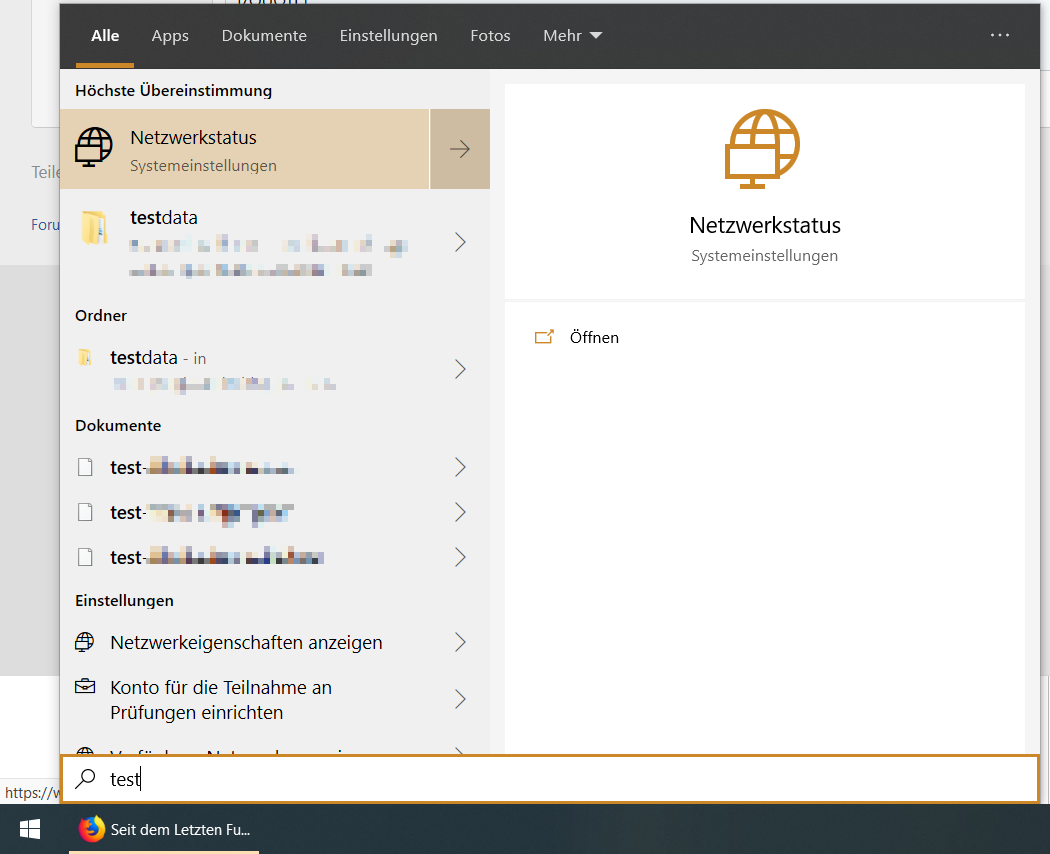
Task: Click the magnifier icon in search box
Action: tap(85, 779)
